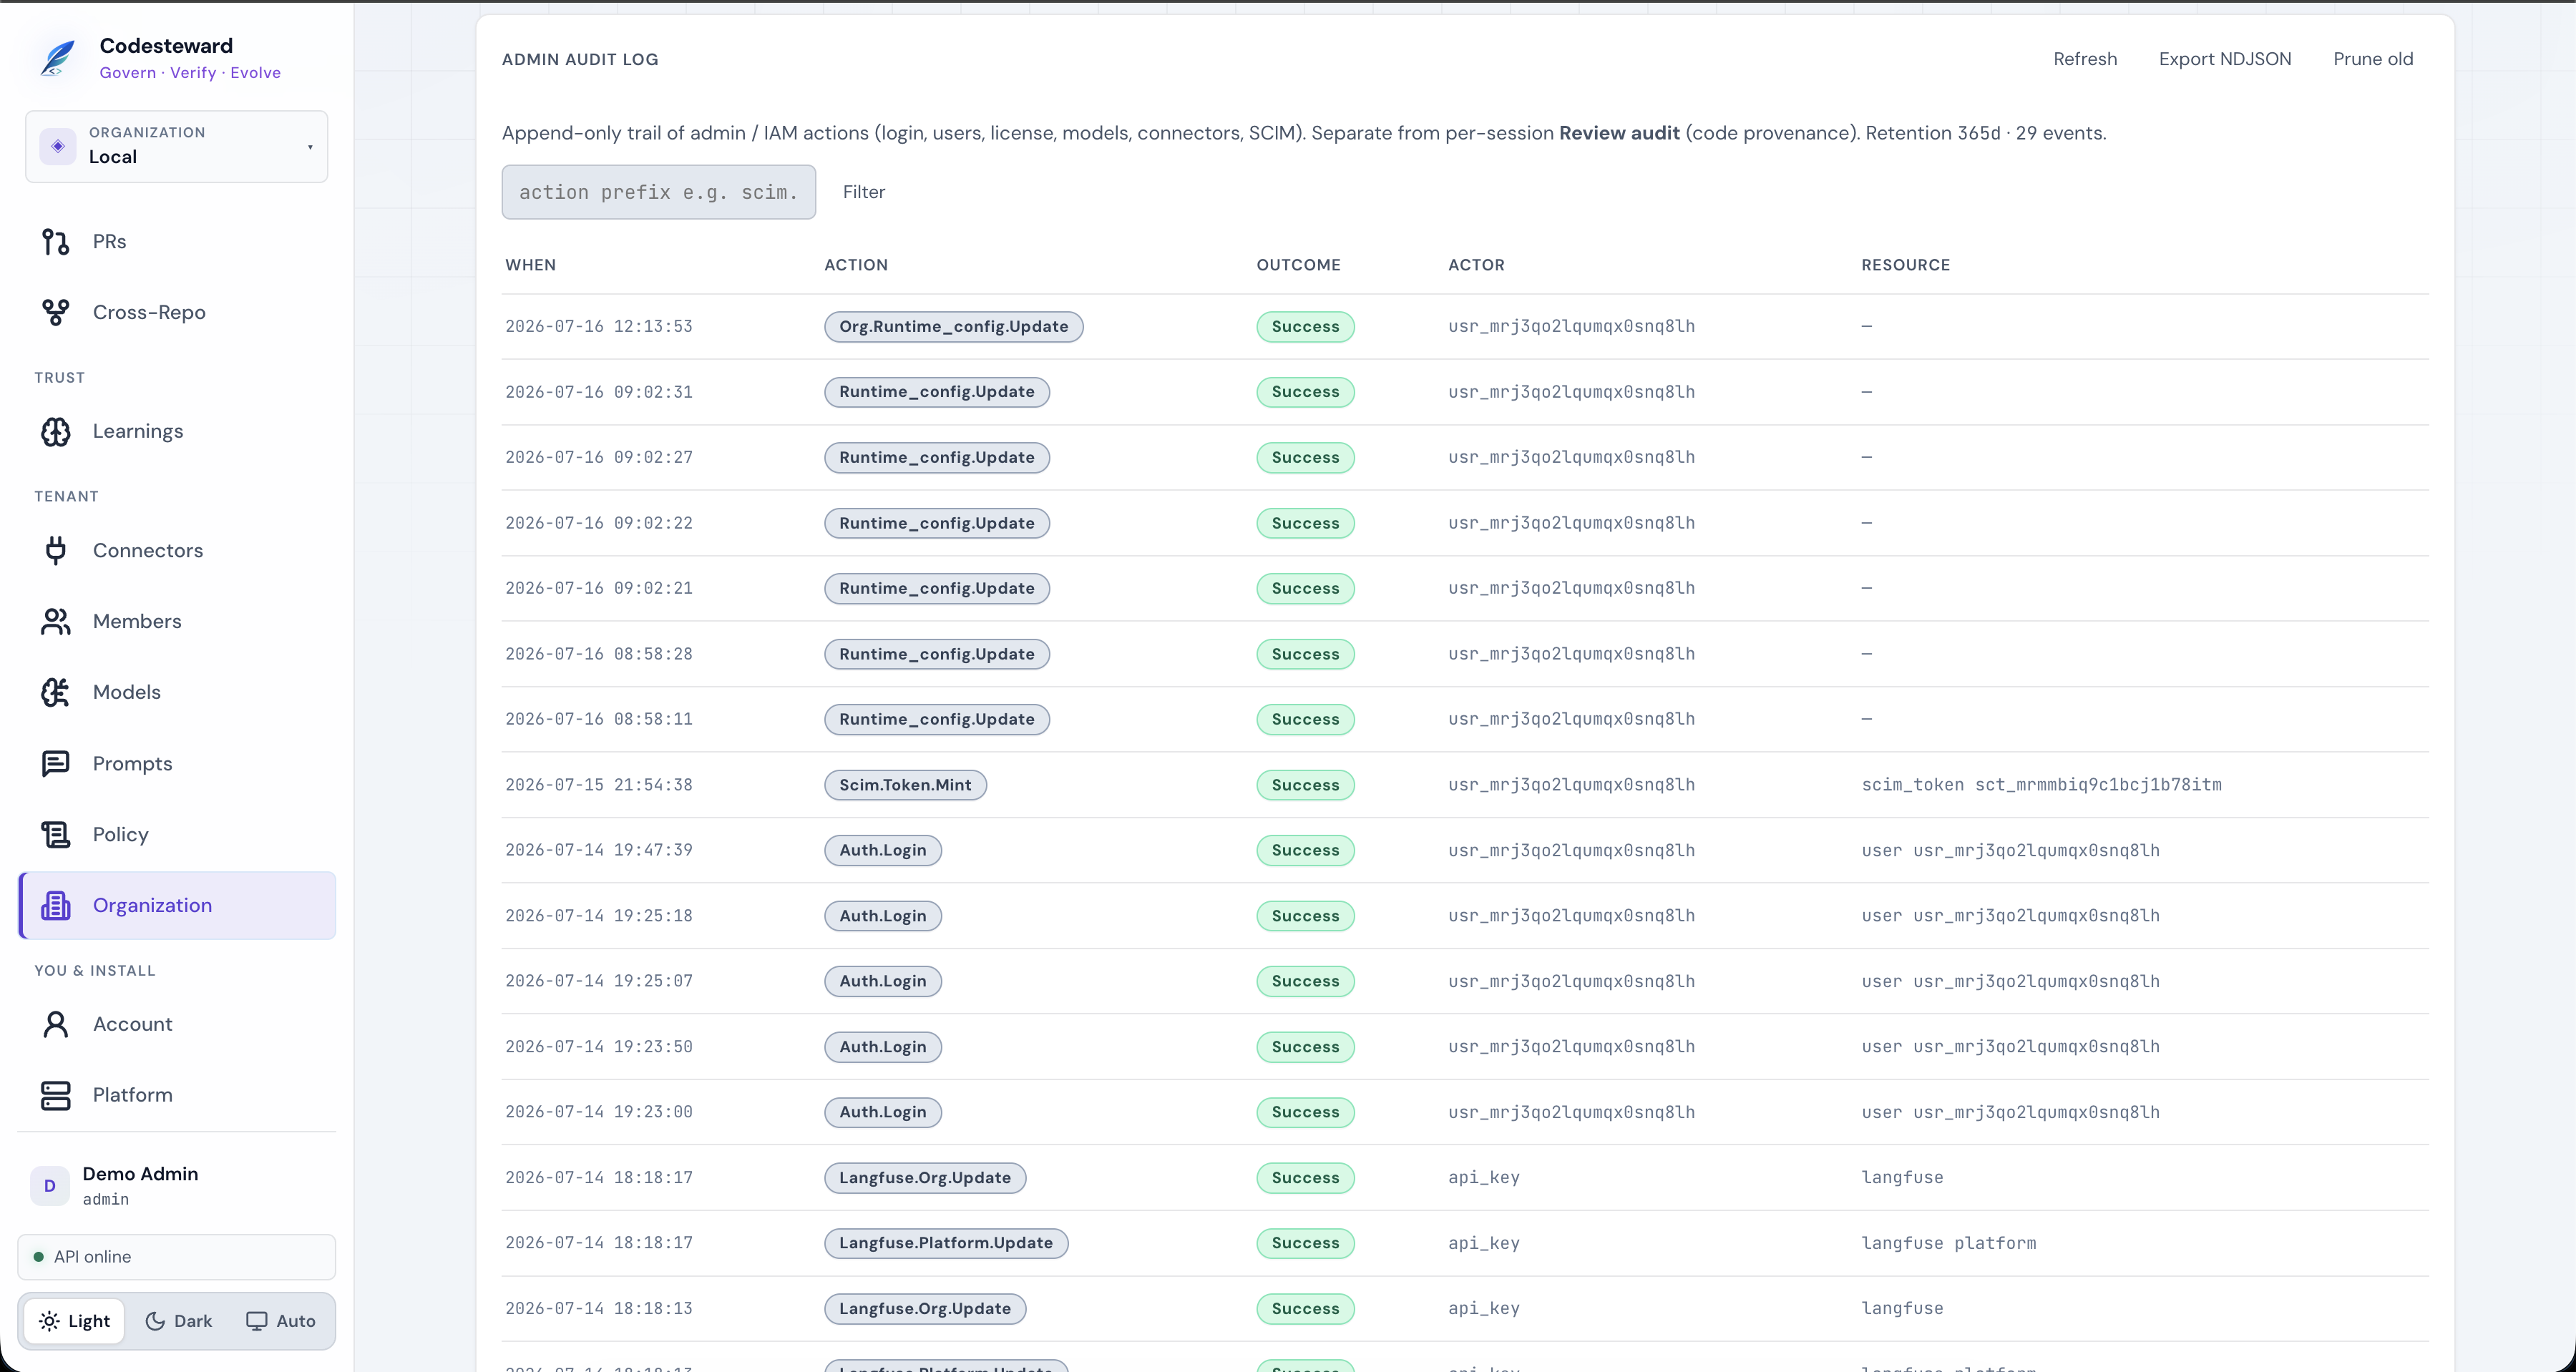The width and height of the screenshot is (2576, 1372).
Task: Select the Org.Runtime_config.Update action badge
Action: click(954, 327)
